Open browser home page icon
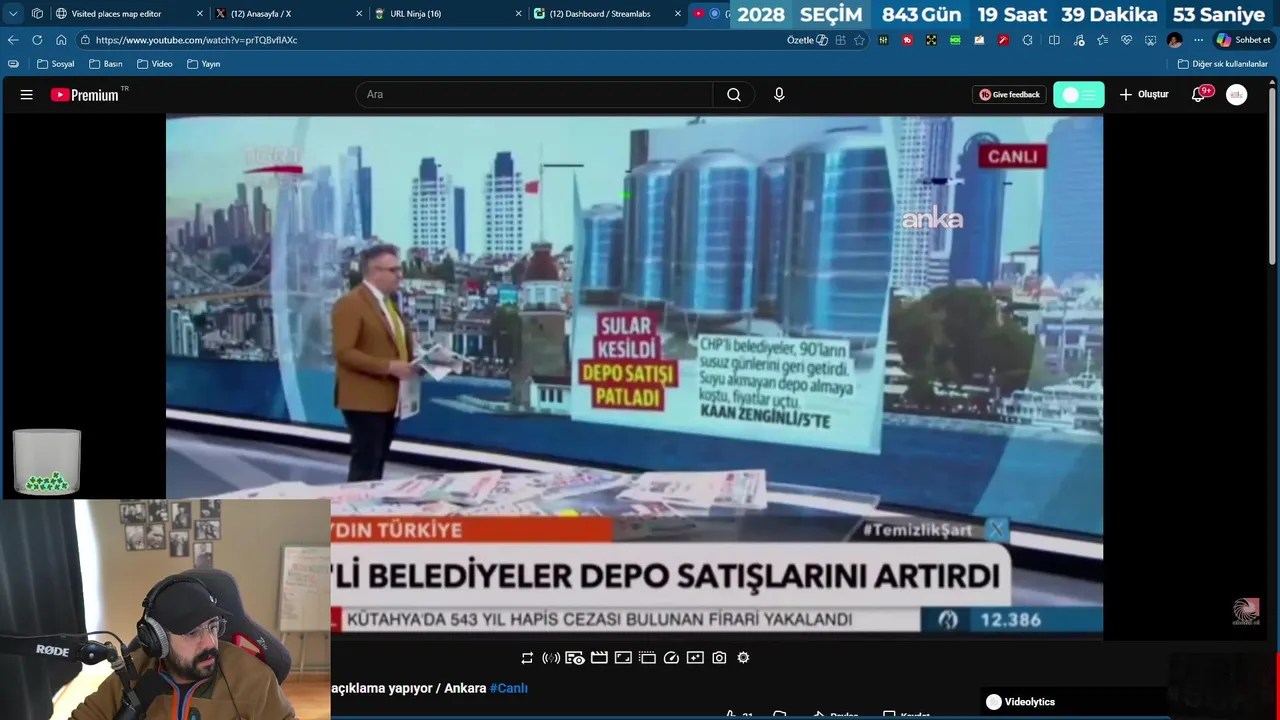 [x=61, y=40]
